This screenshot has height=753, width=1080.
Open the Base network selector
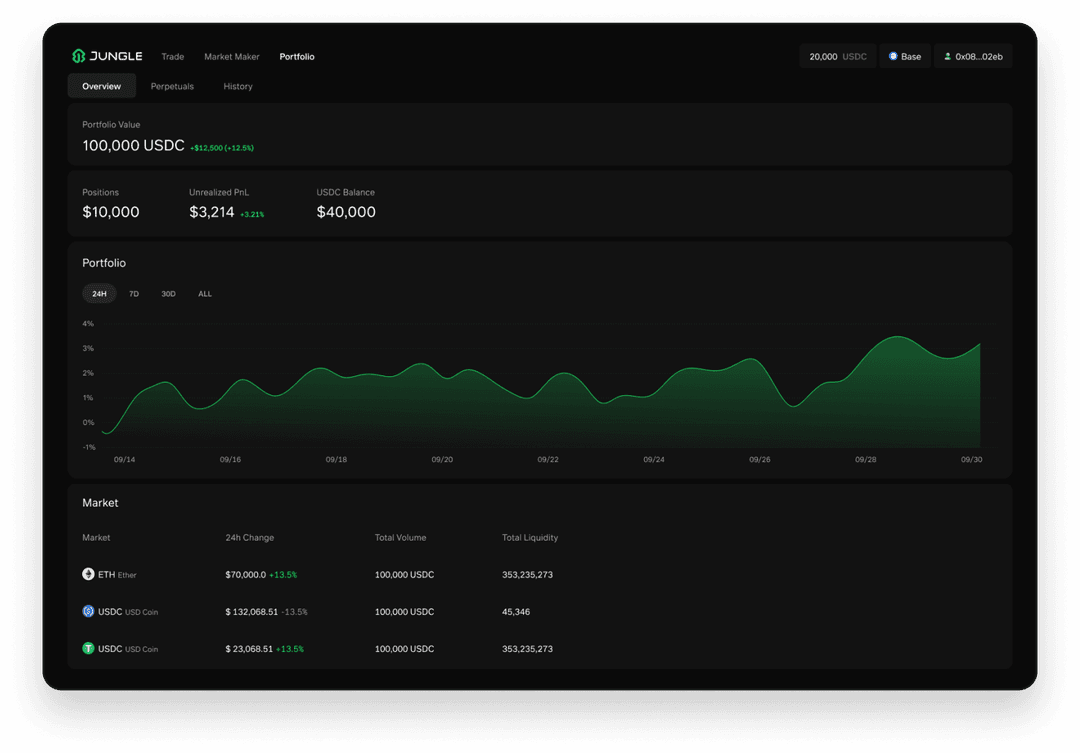[x=905, y=57]
